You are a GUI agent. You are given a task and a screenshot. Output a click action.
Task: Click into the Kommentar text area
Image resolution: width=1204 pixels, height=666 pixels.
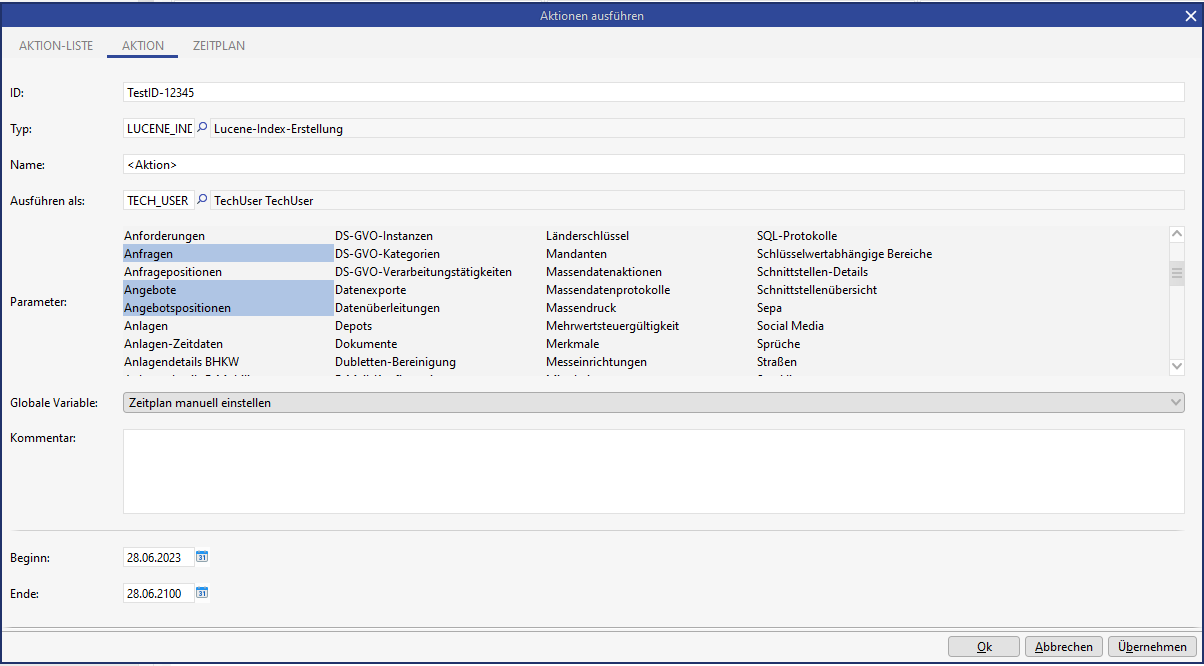pos(653,471)
